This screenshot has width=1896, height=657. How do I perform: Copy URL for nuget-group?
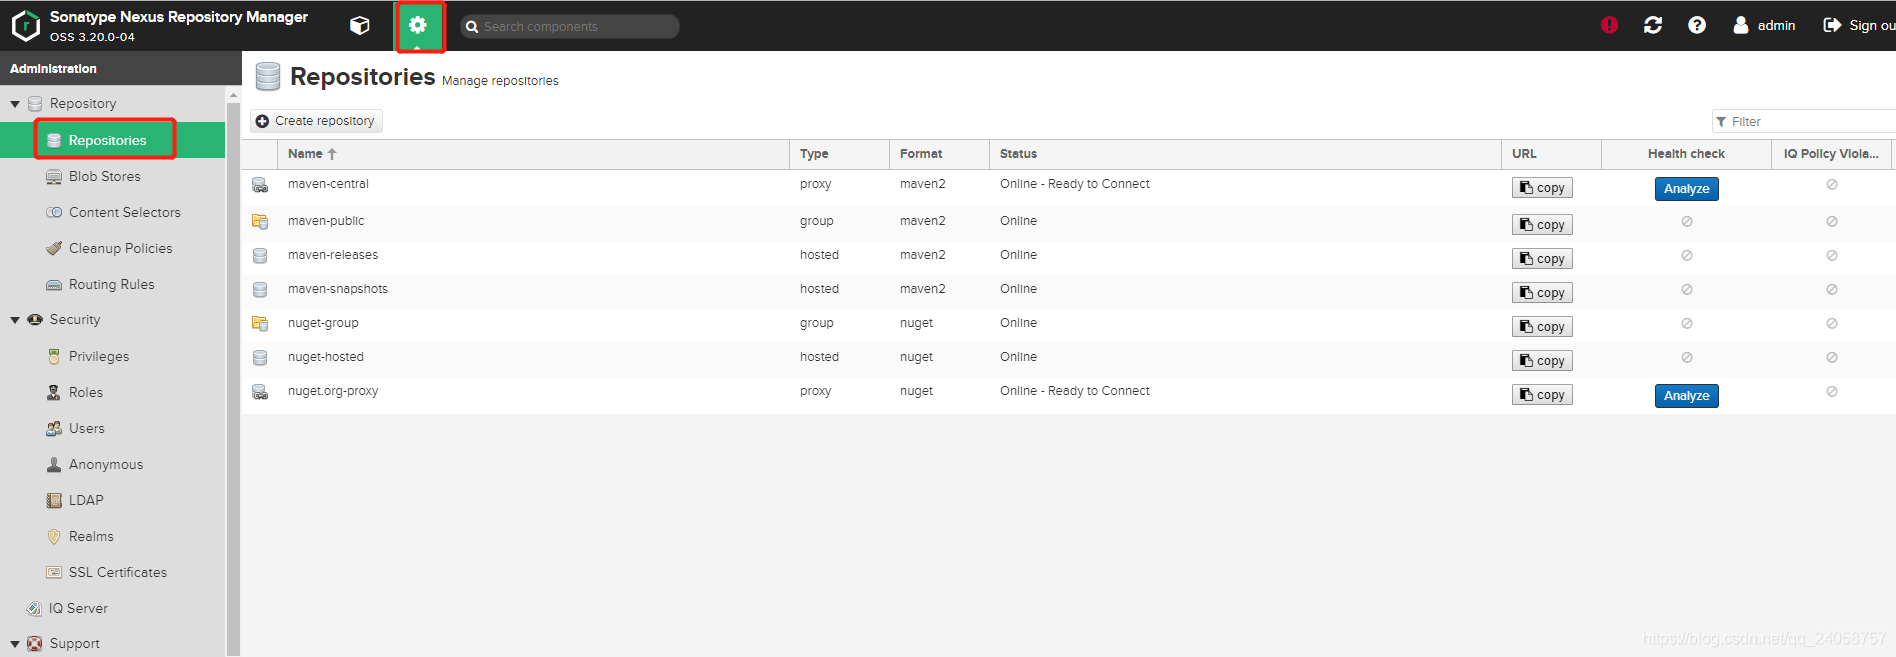[1542, 327]
